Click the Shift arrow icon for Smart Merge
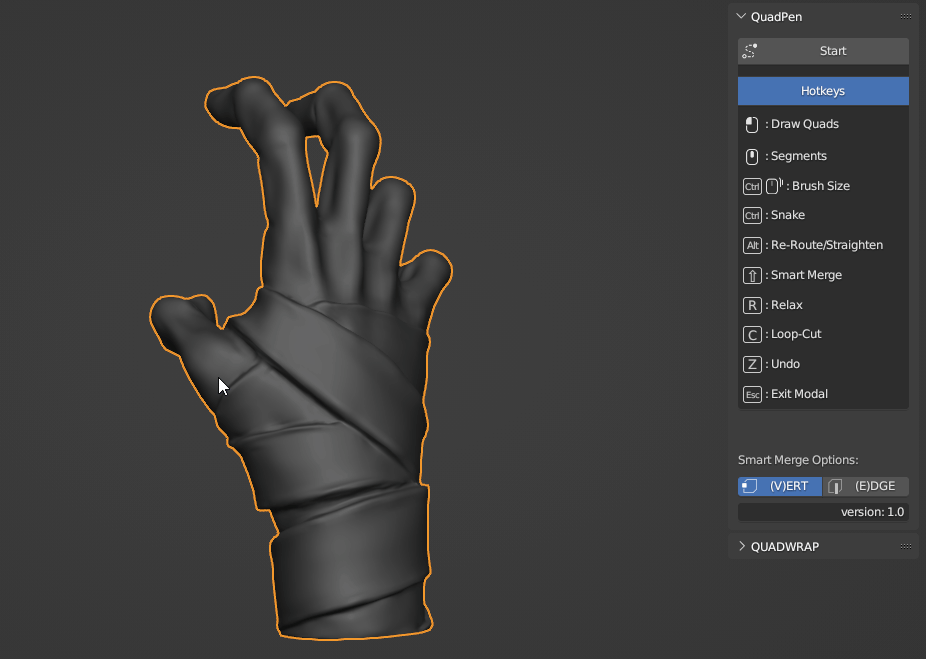 tap(752, 276)
